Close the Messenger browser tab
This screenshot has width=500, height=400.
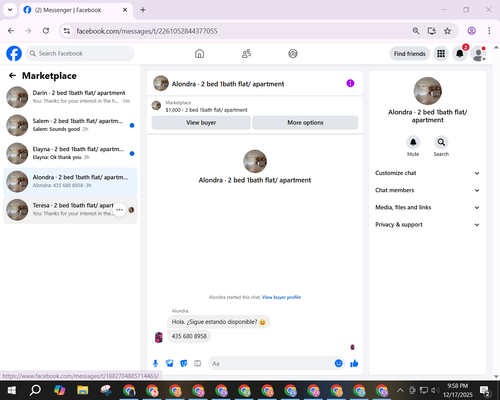125,10
